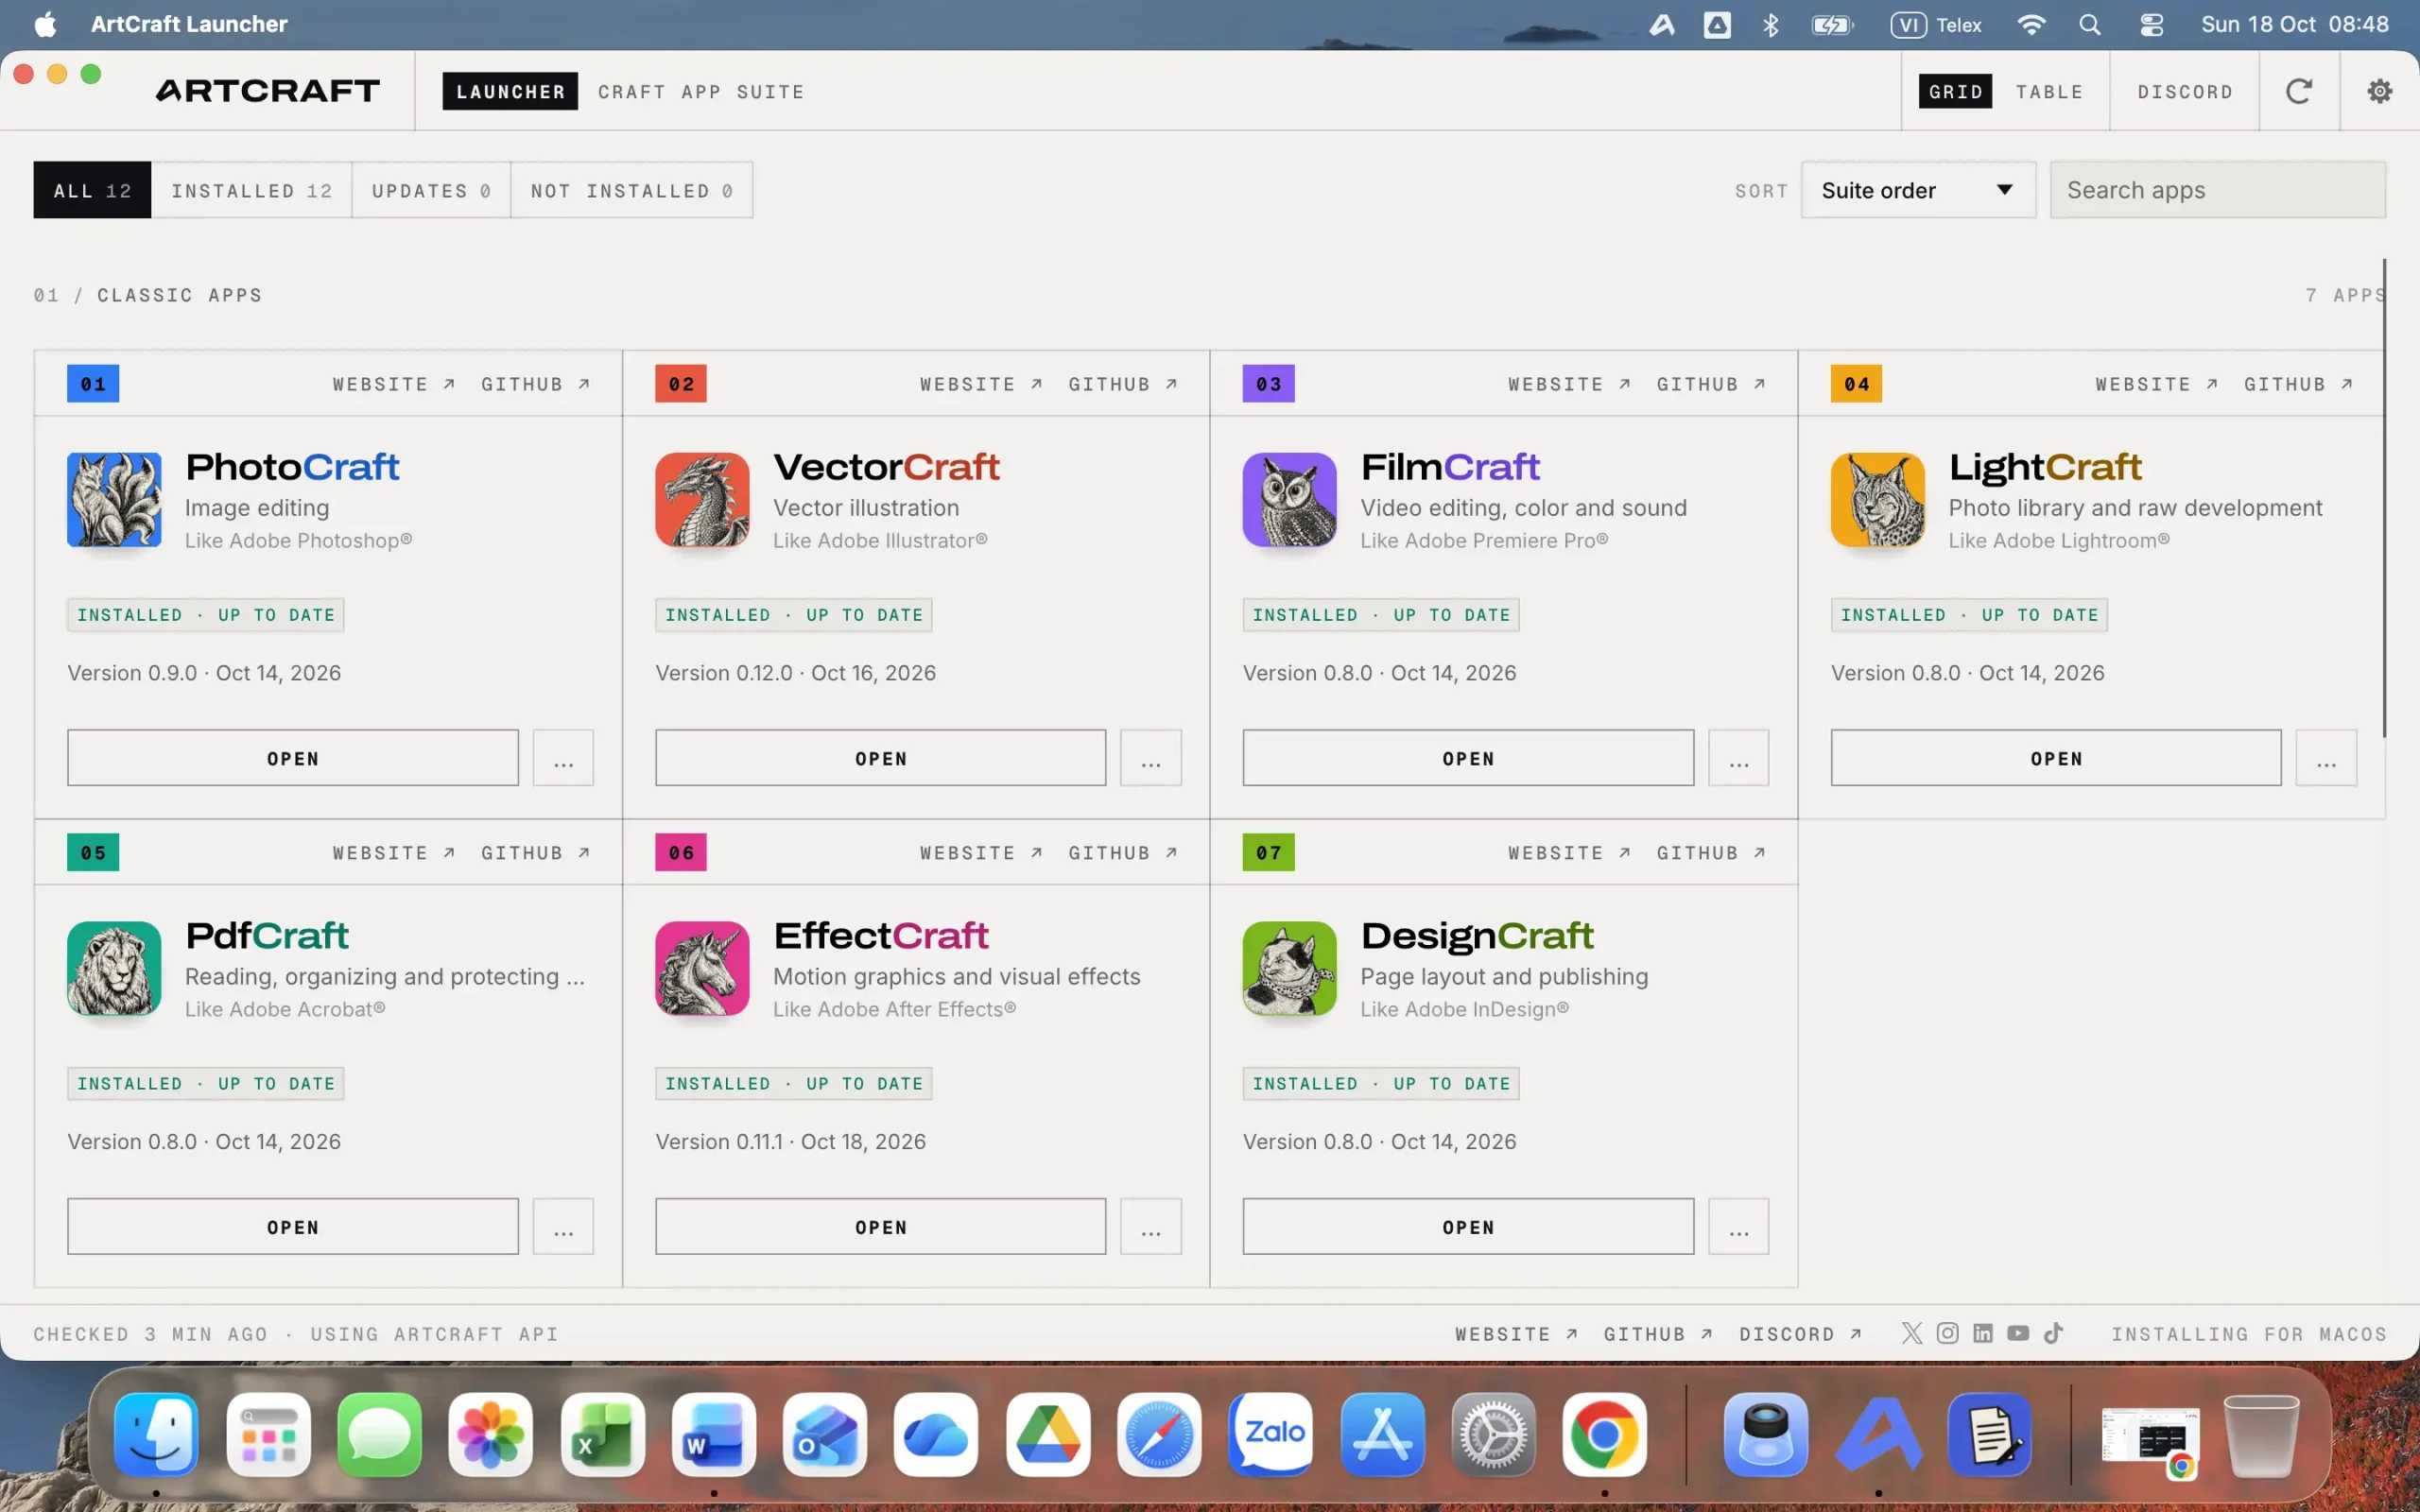
Task: Open Google Chrome from the dock
Action: (1604, 1435)
